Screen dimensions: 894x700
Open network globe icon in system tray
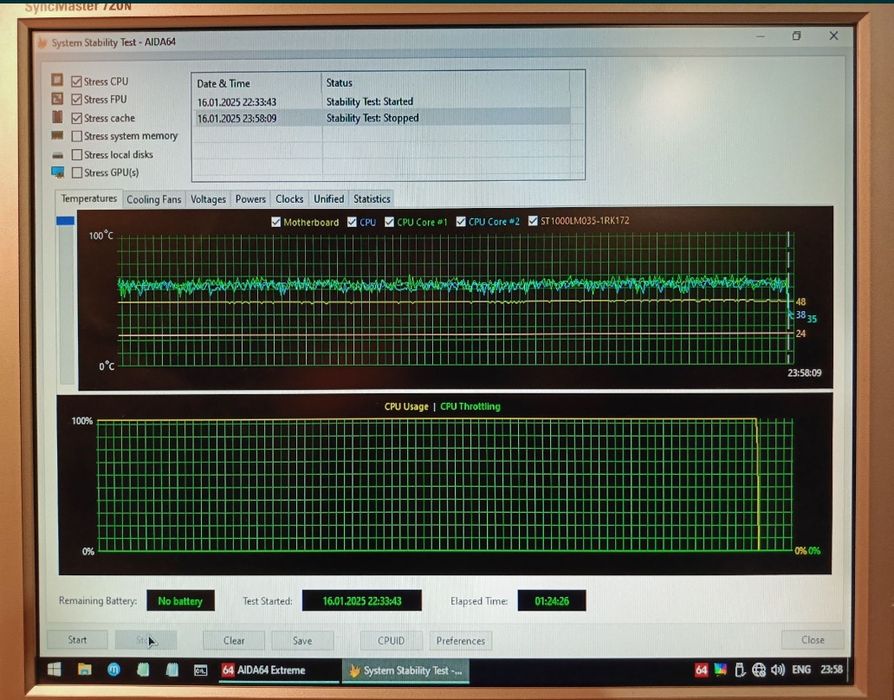(758, 670)
